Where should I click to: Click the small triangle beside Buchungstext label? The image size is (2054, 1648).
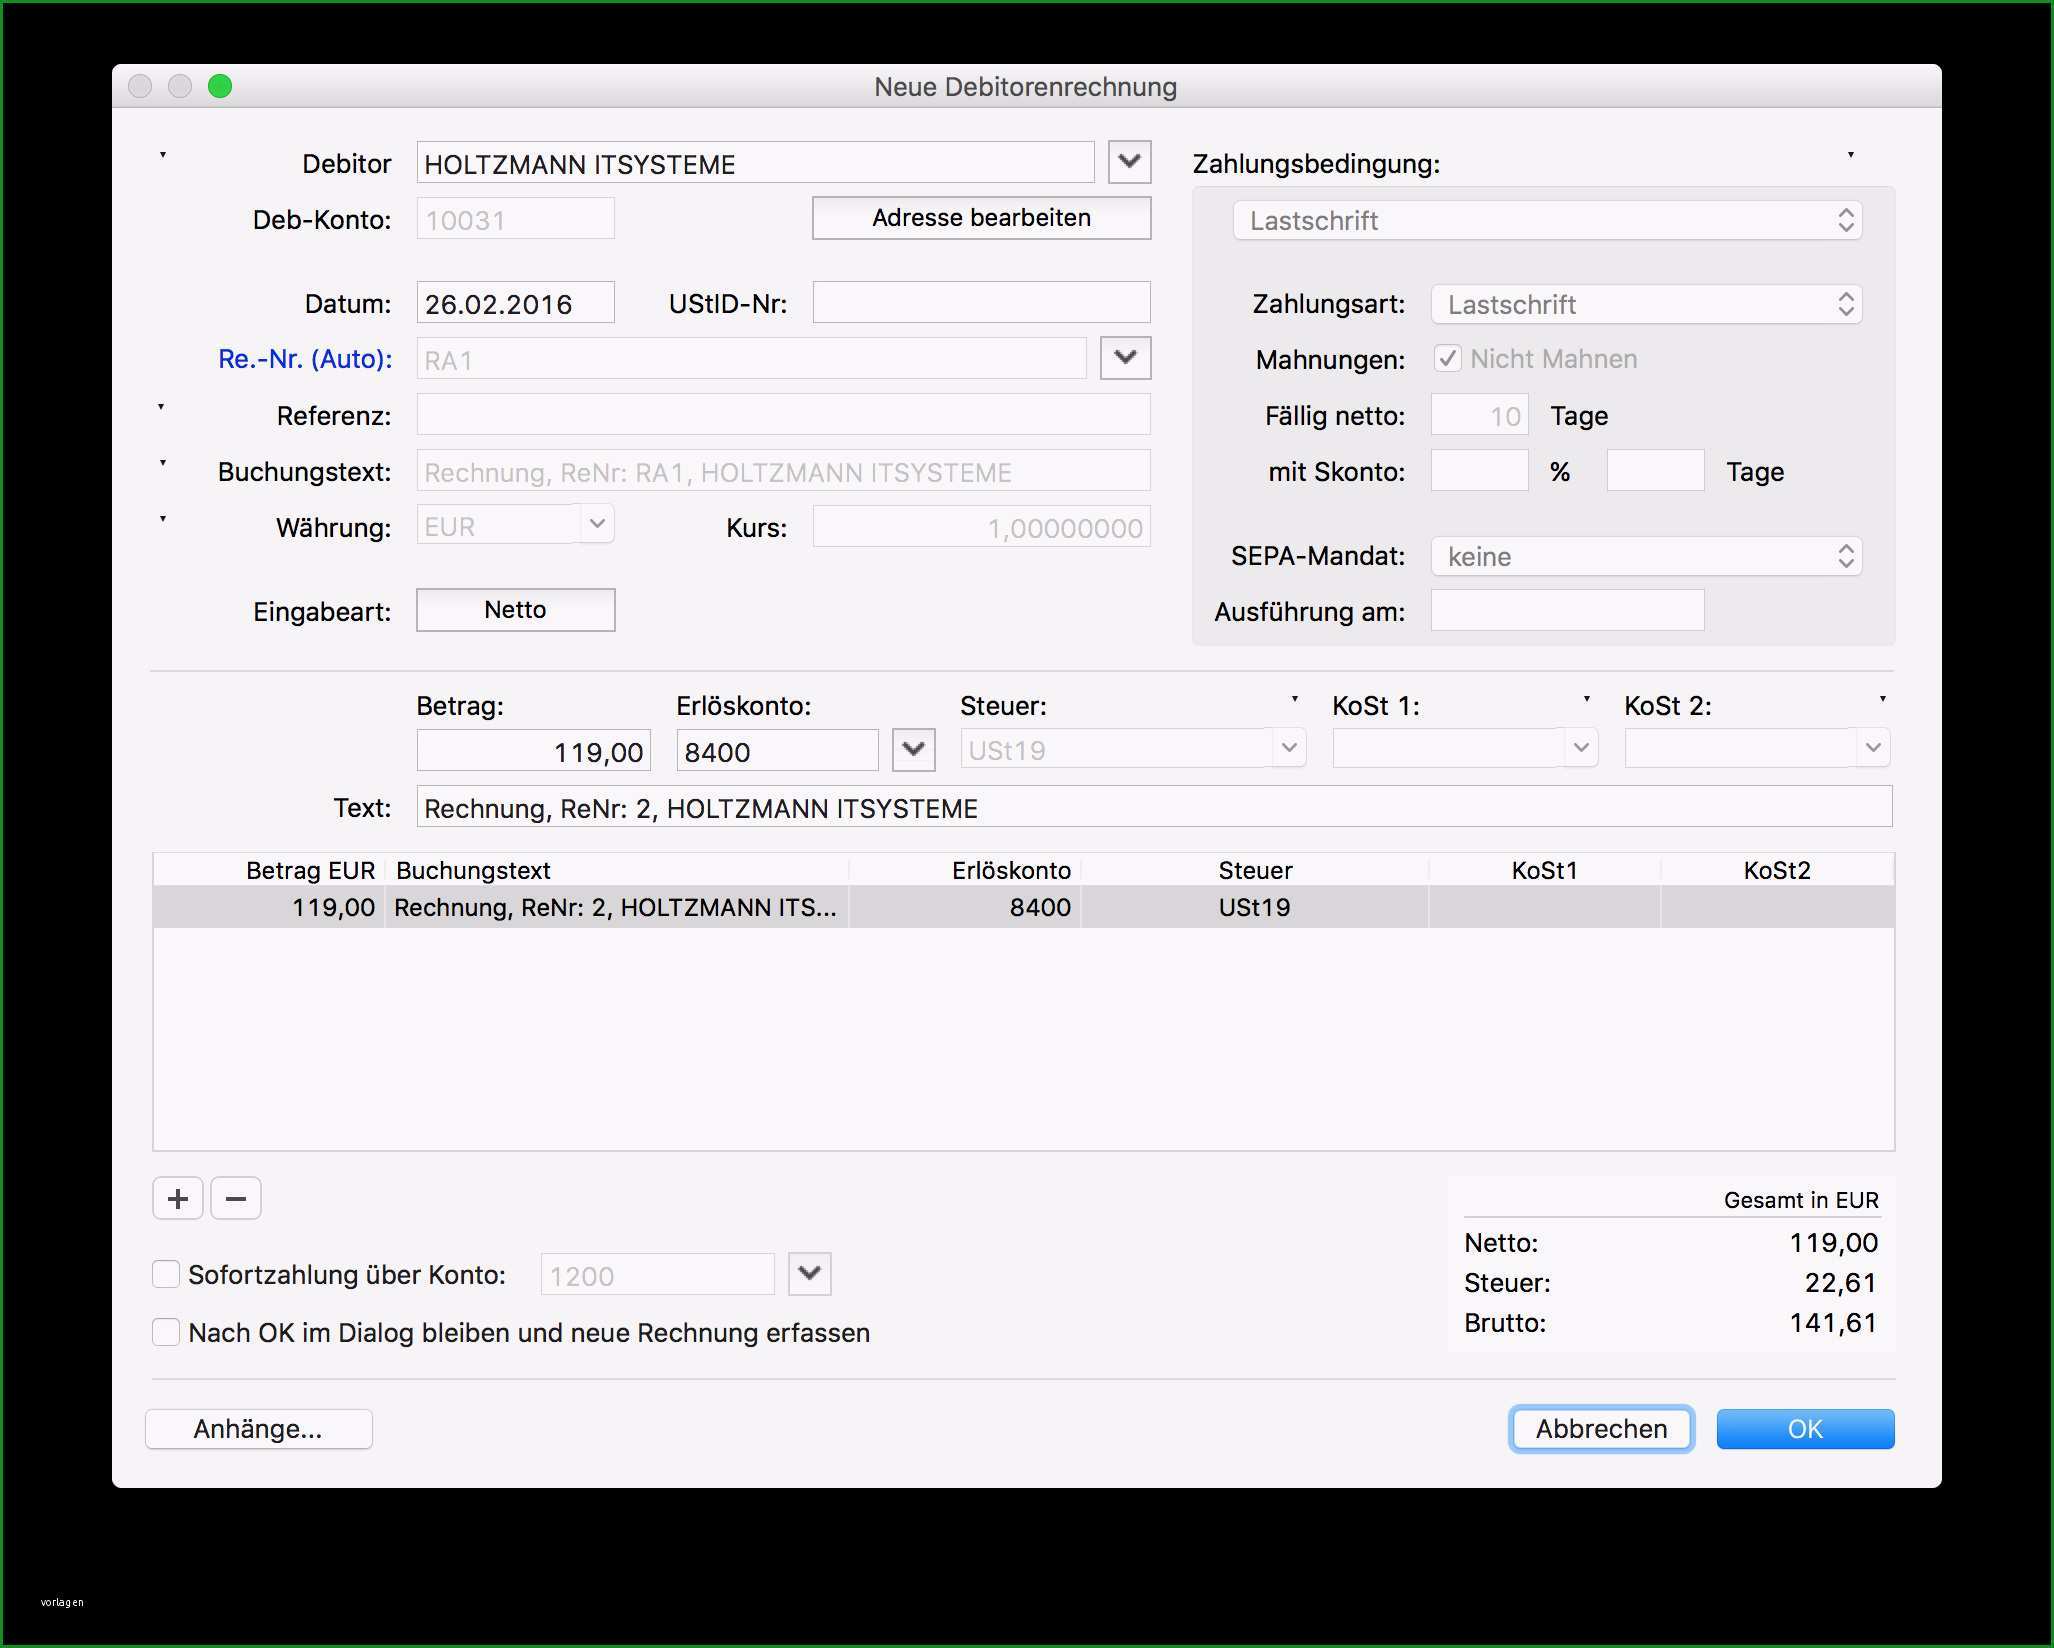tap(163, 463)
